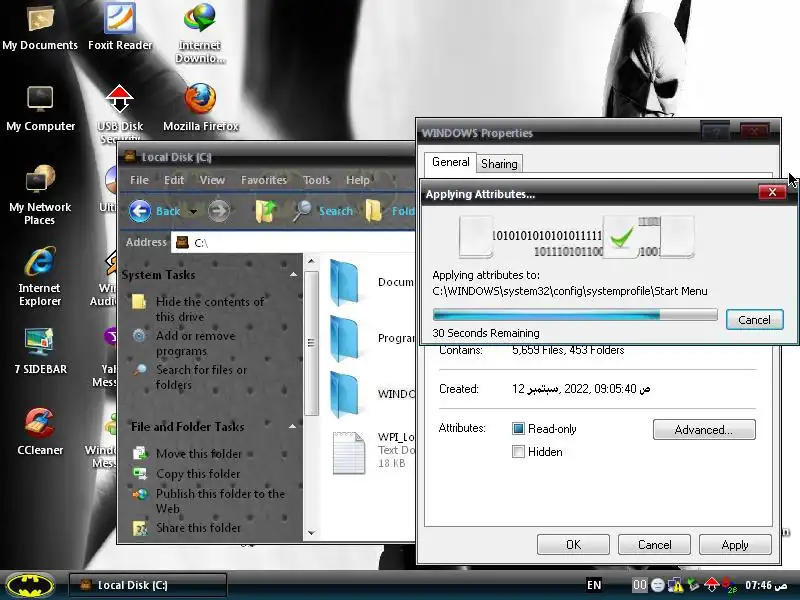Click Cancel at bottom of WINDOWS Properties

[x=655, y=544]
